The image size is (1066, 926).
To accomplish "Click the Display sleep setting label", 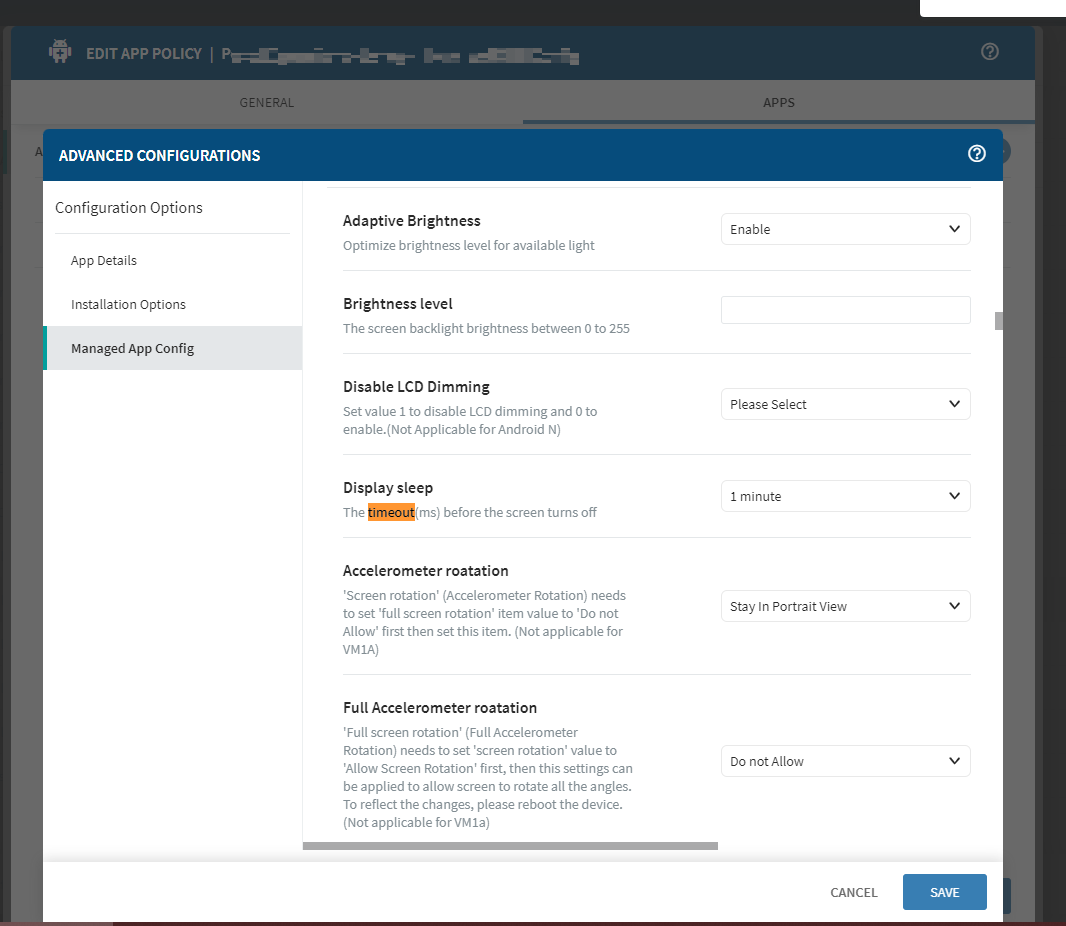I will (388, 488).
